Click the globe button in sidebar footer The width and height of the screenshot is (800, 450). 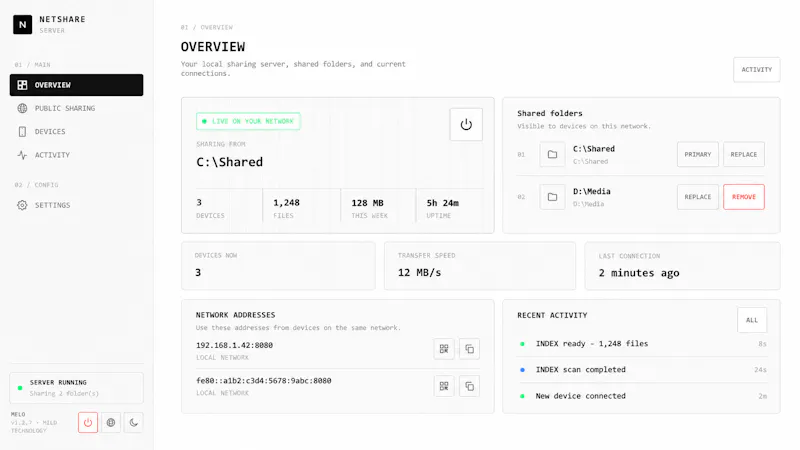click(111, 422)
